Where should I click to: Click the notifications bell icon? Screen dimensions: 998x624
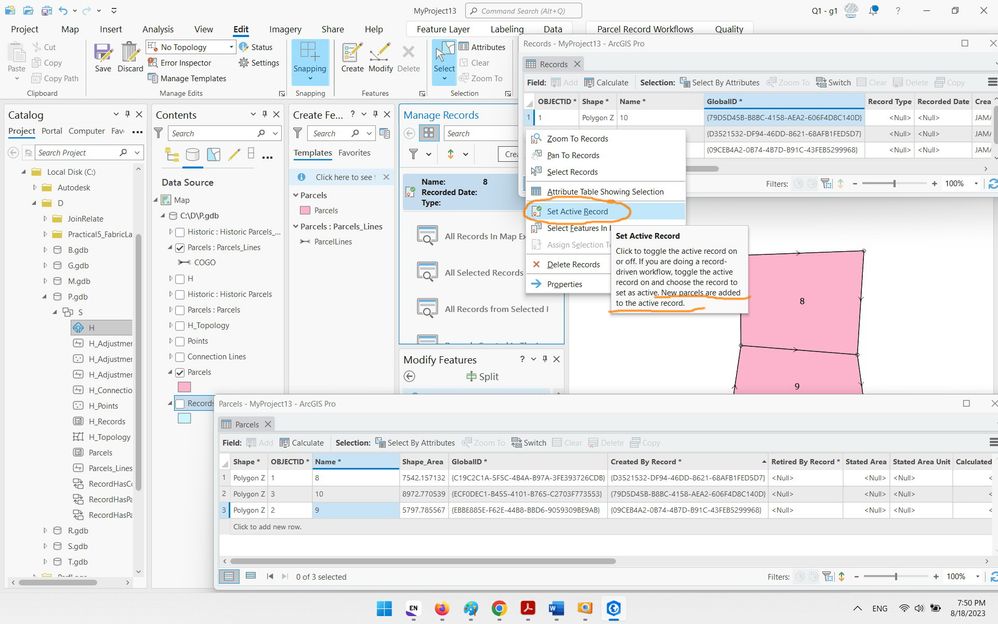(x=874, y=11)
